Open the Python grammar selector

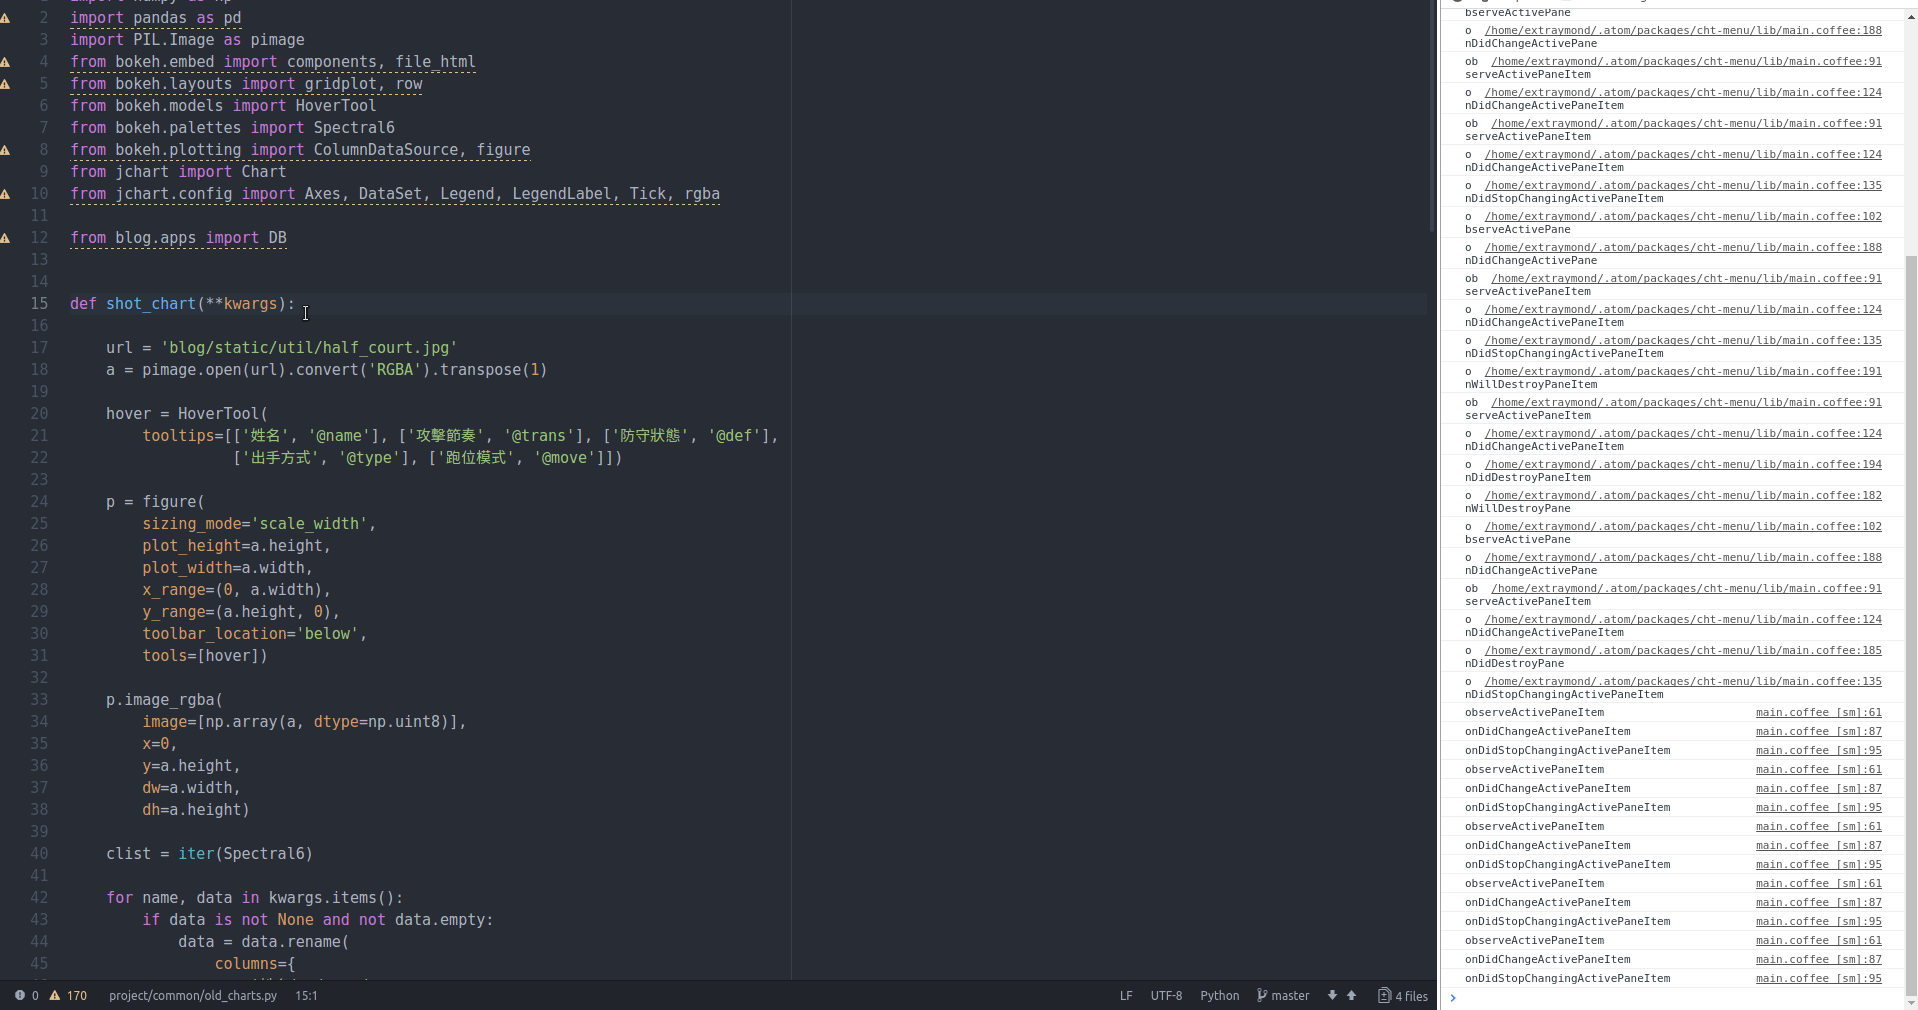[1218, 995]
